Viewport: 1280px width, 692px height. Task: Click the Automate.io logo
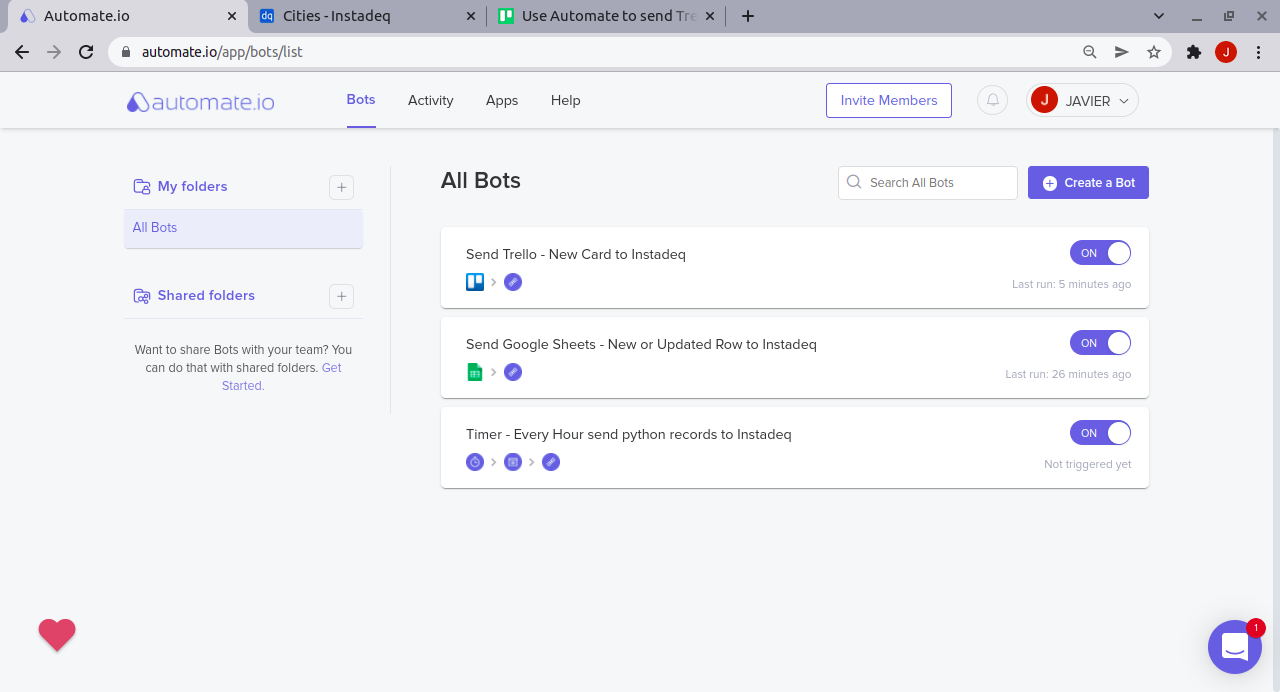[200, 102]
